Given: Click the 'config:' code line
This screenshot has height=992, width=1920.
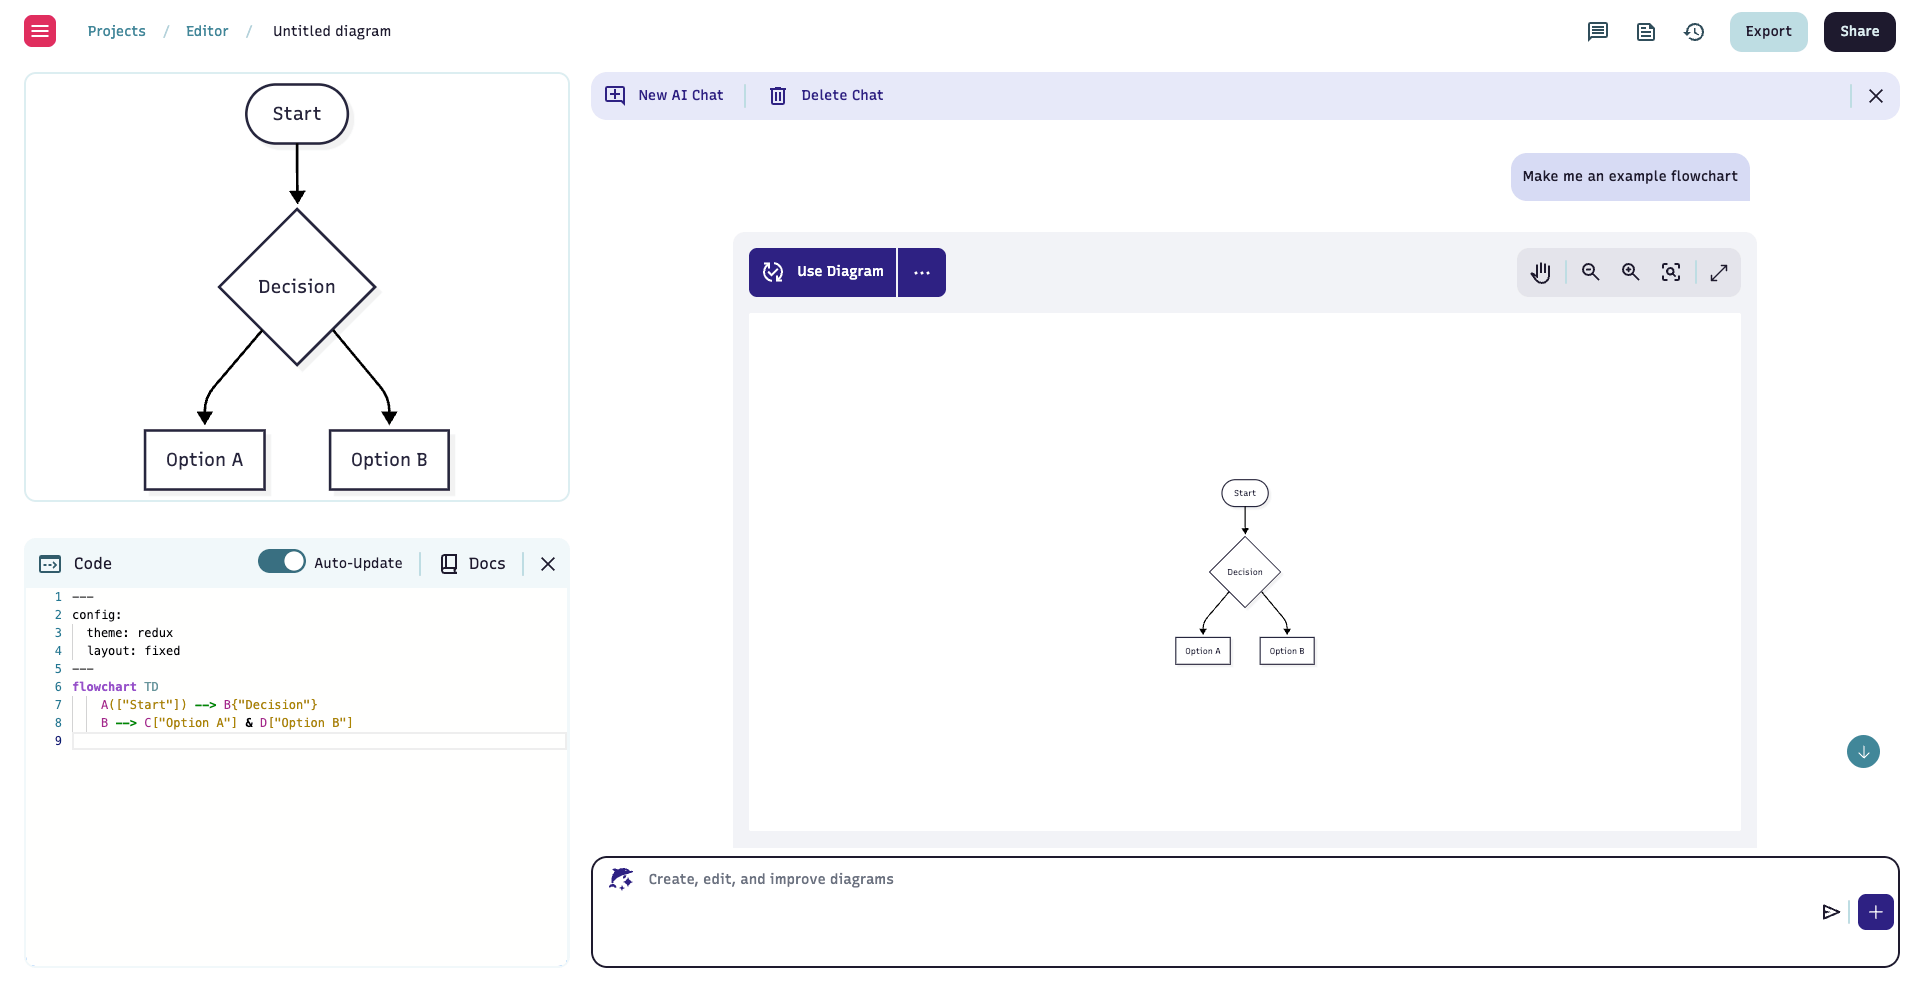Looking at the screenshot, I should coord(97,615).
